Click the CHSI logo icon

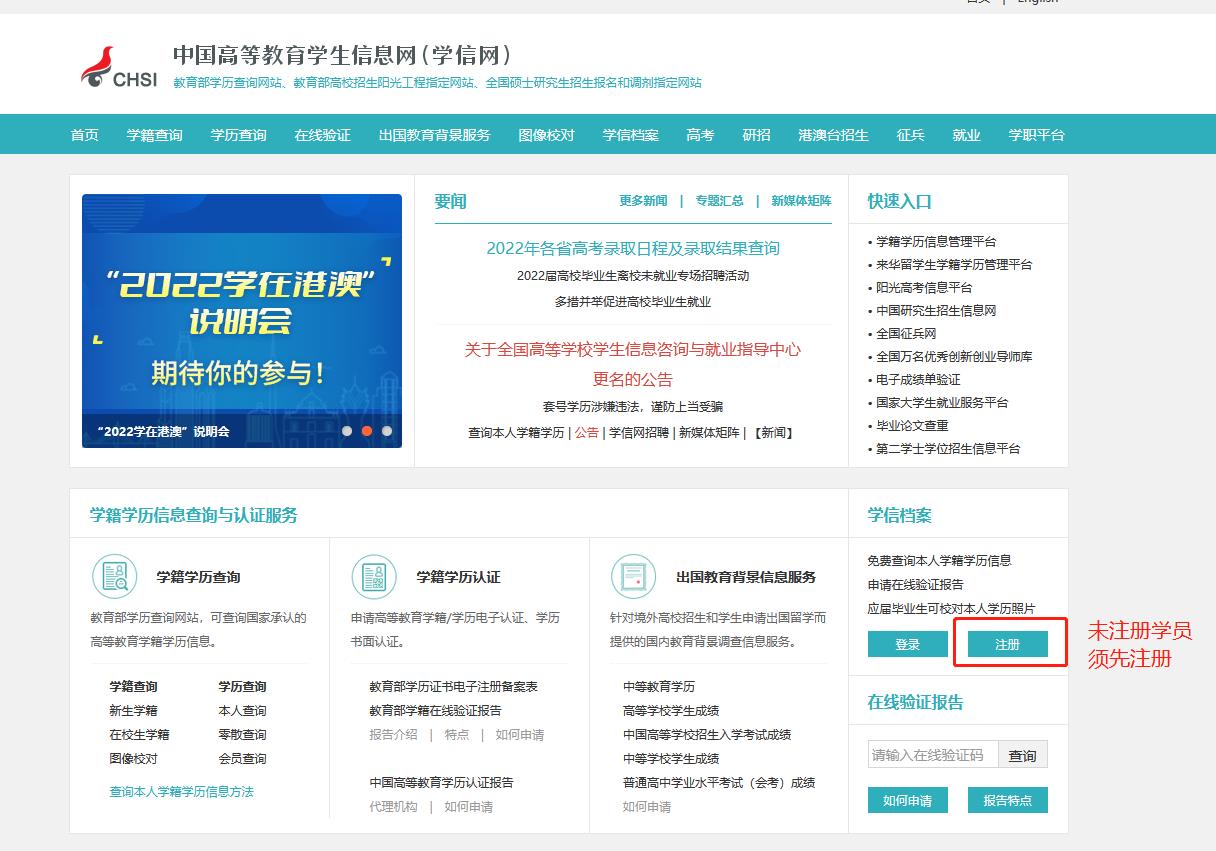pos(119,68)
